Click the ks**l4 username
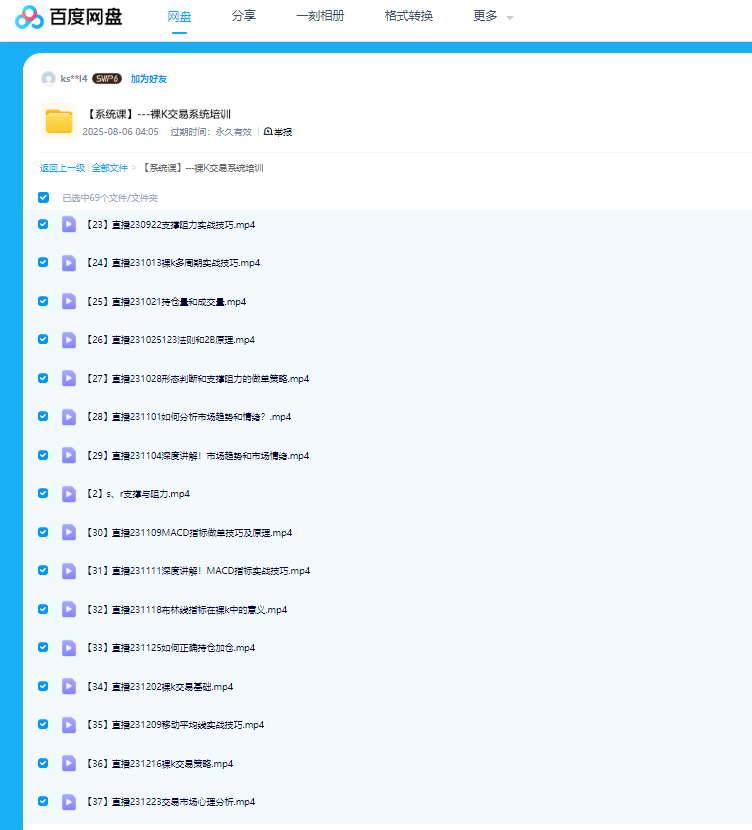Image resolution: width=752 pixels, height=830 pixels. 74,79
